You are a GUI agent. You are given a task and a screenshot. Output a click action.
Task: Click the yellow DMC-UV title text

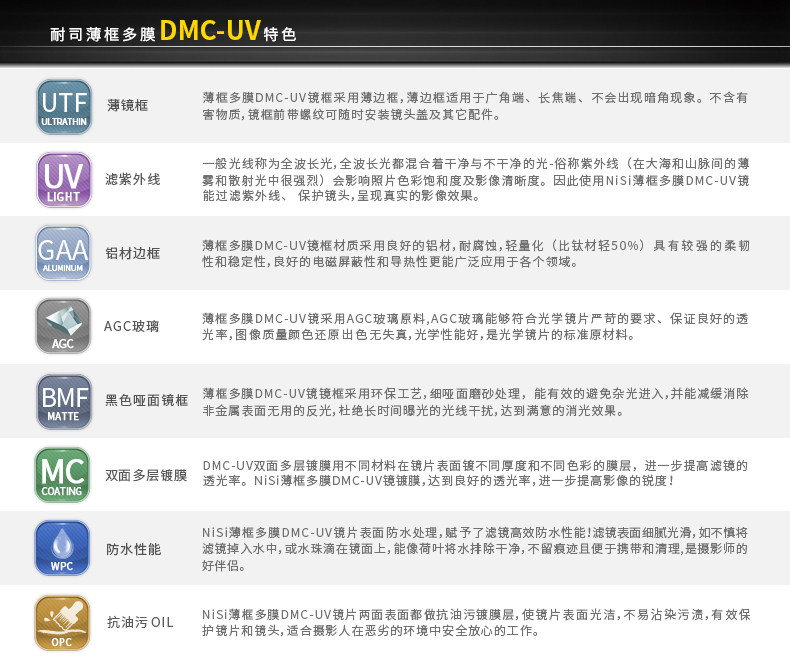click(210, 30)
